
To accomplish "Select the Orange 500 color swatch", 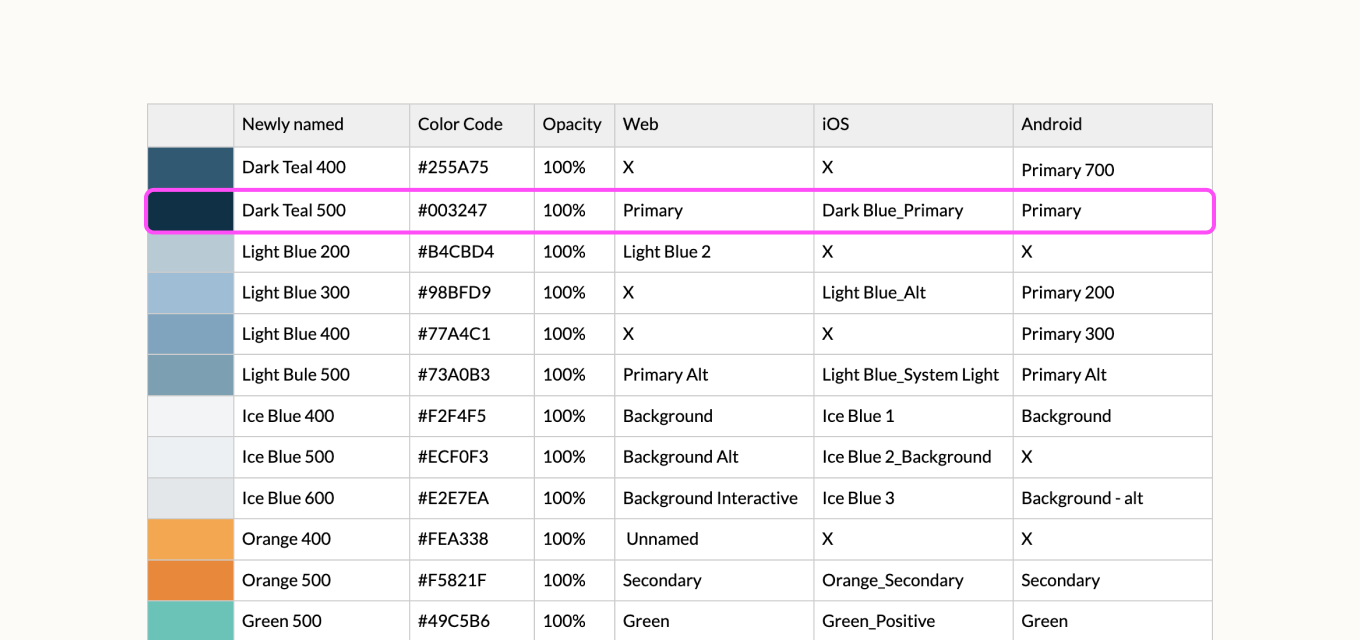I will pyautogui.click(x=190, y=580).
